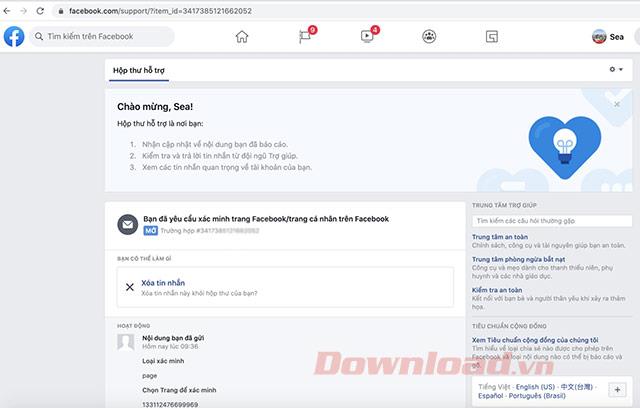The image size is (640, 408).
Task: Click the Sea profile name
Action: point(616,37)
